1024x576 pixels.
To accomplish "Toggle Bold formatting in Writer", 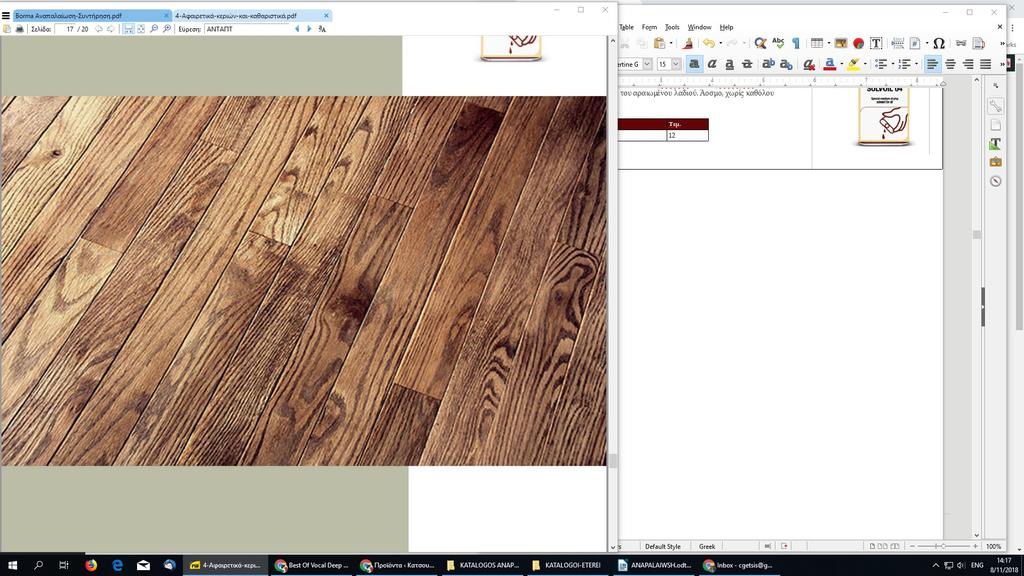I will point(694,64).
